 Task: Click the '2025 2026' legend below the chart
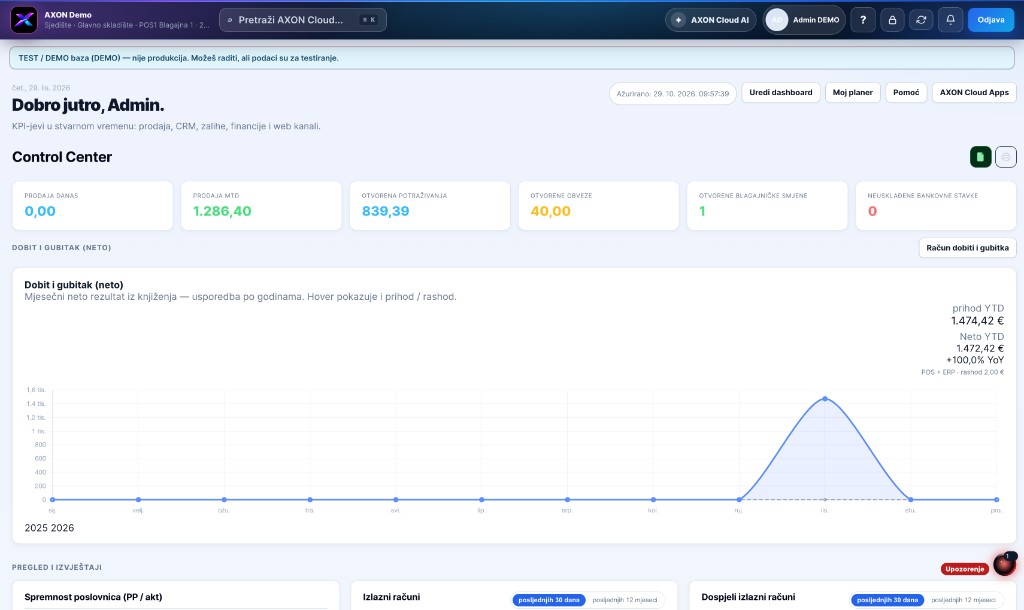[x=49, y=528]
